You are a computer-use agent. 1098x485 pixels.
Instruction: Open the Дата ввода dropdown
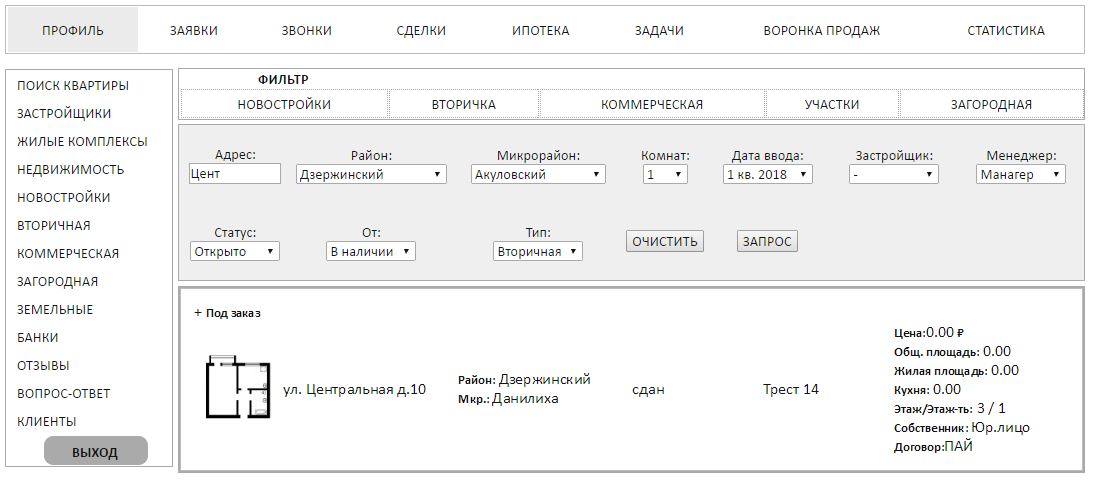point(768,175)
